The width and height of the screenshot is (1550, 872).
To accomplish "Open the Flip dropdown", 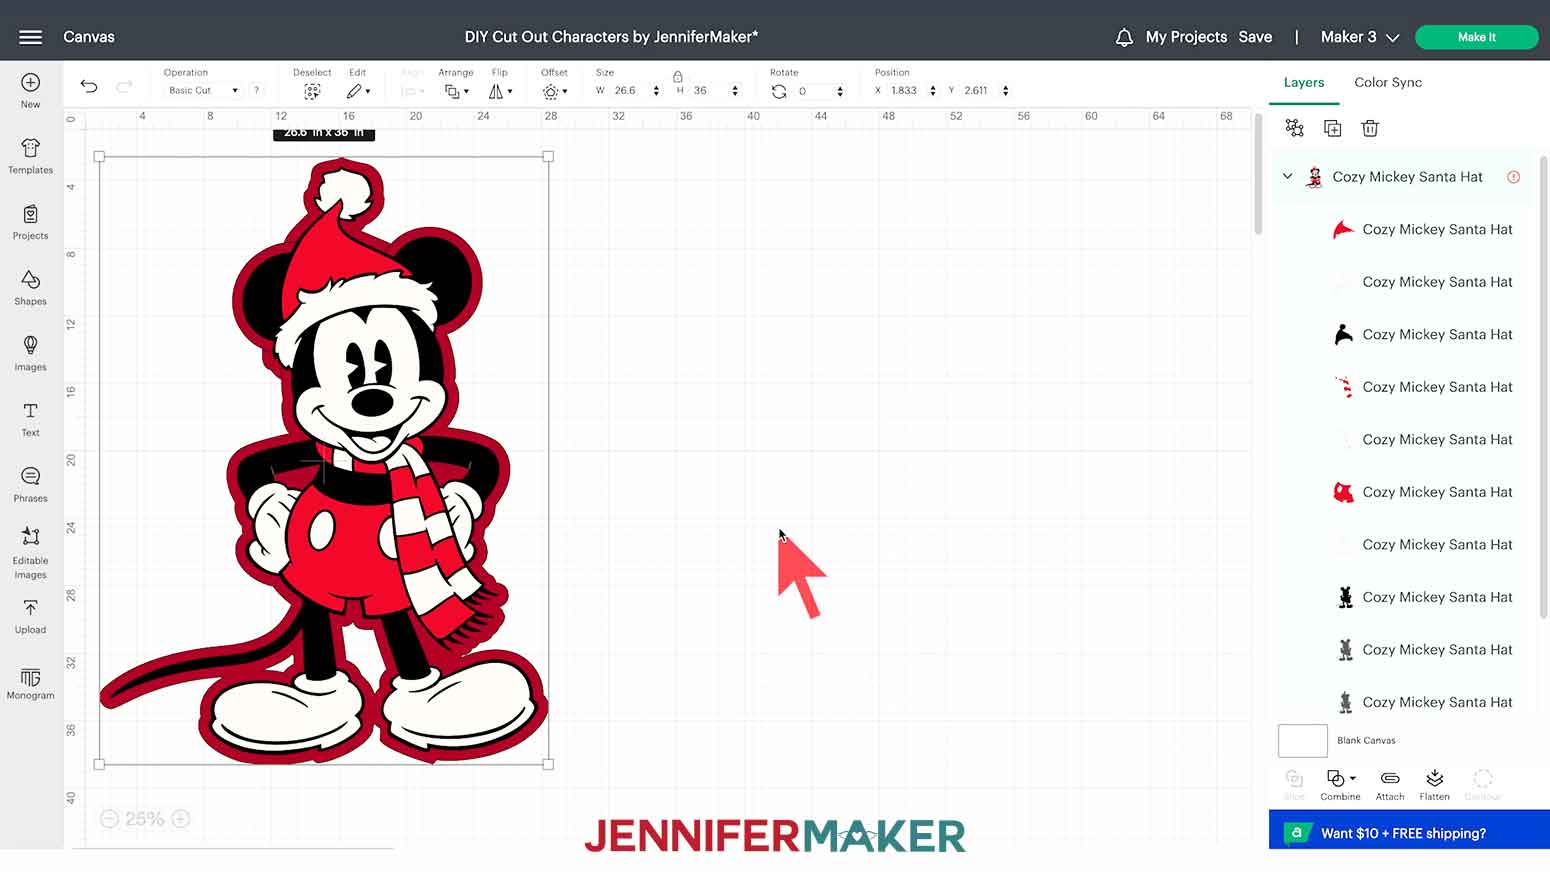I will [x=500, y=91].
